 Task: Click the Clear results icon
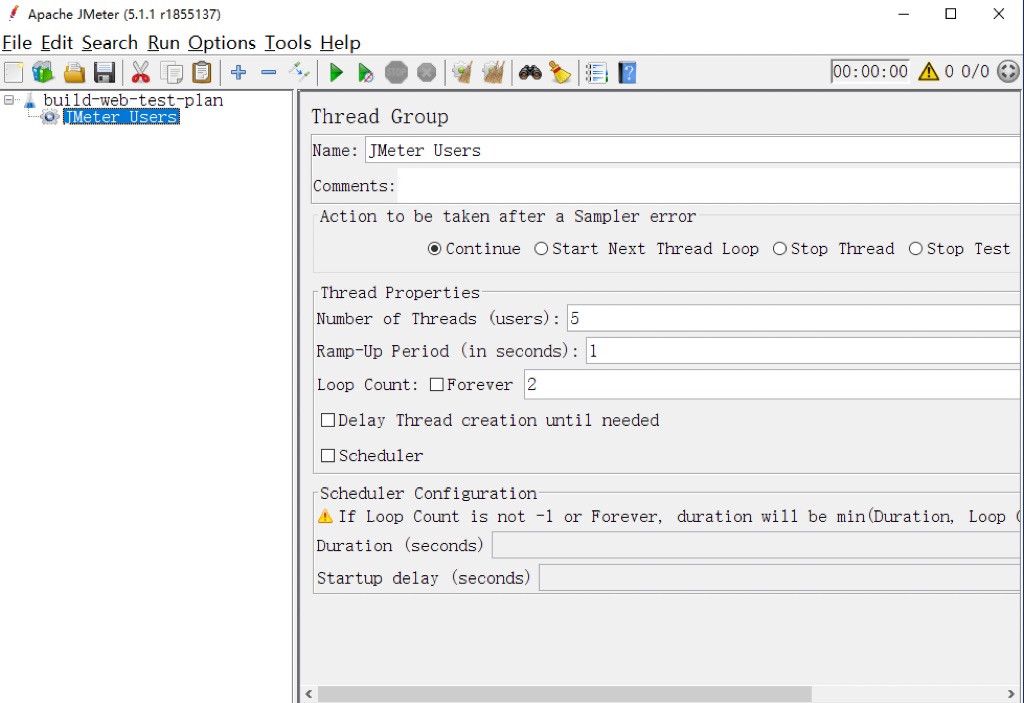click(x=462, y=72)
